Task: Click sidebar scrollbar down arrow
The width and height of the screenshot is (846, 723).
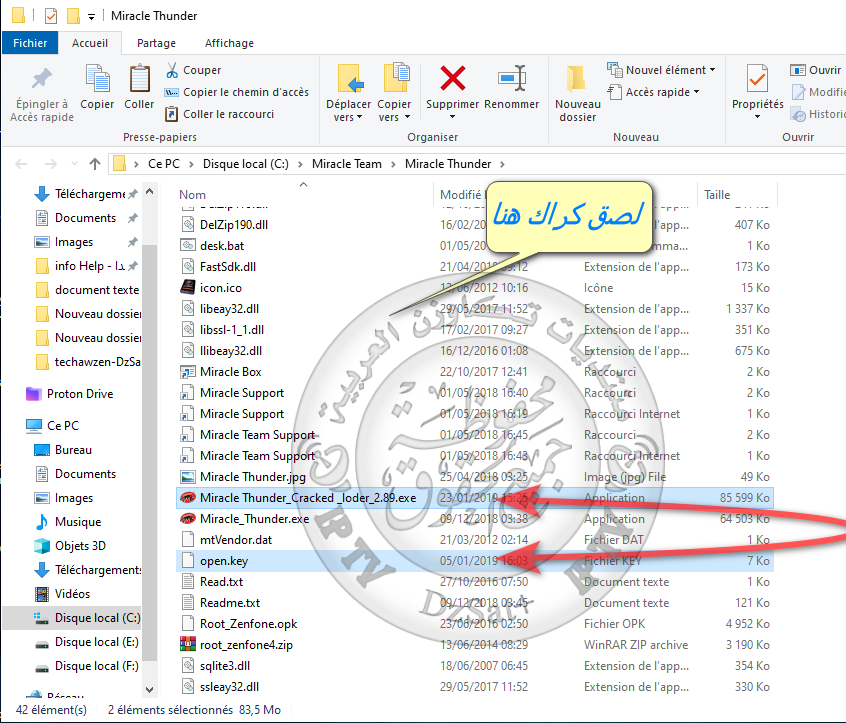Action: pos(150,690)
